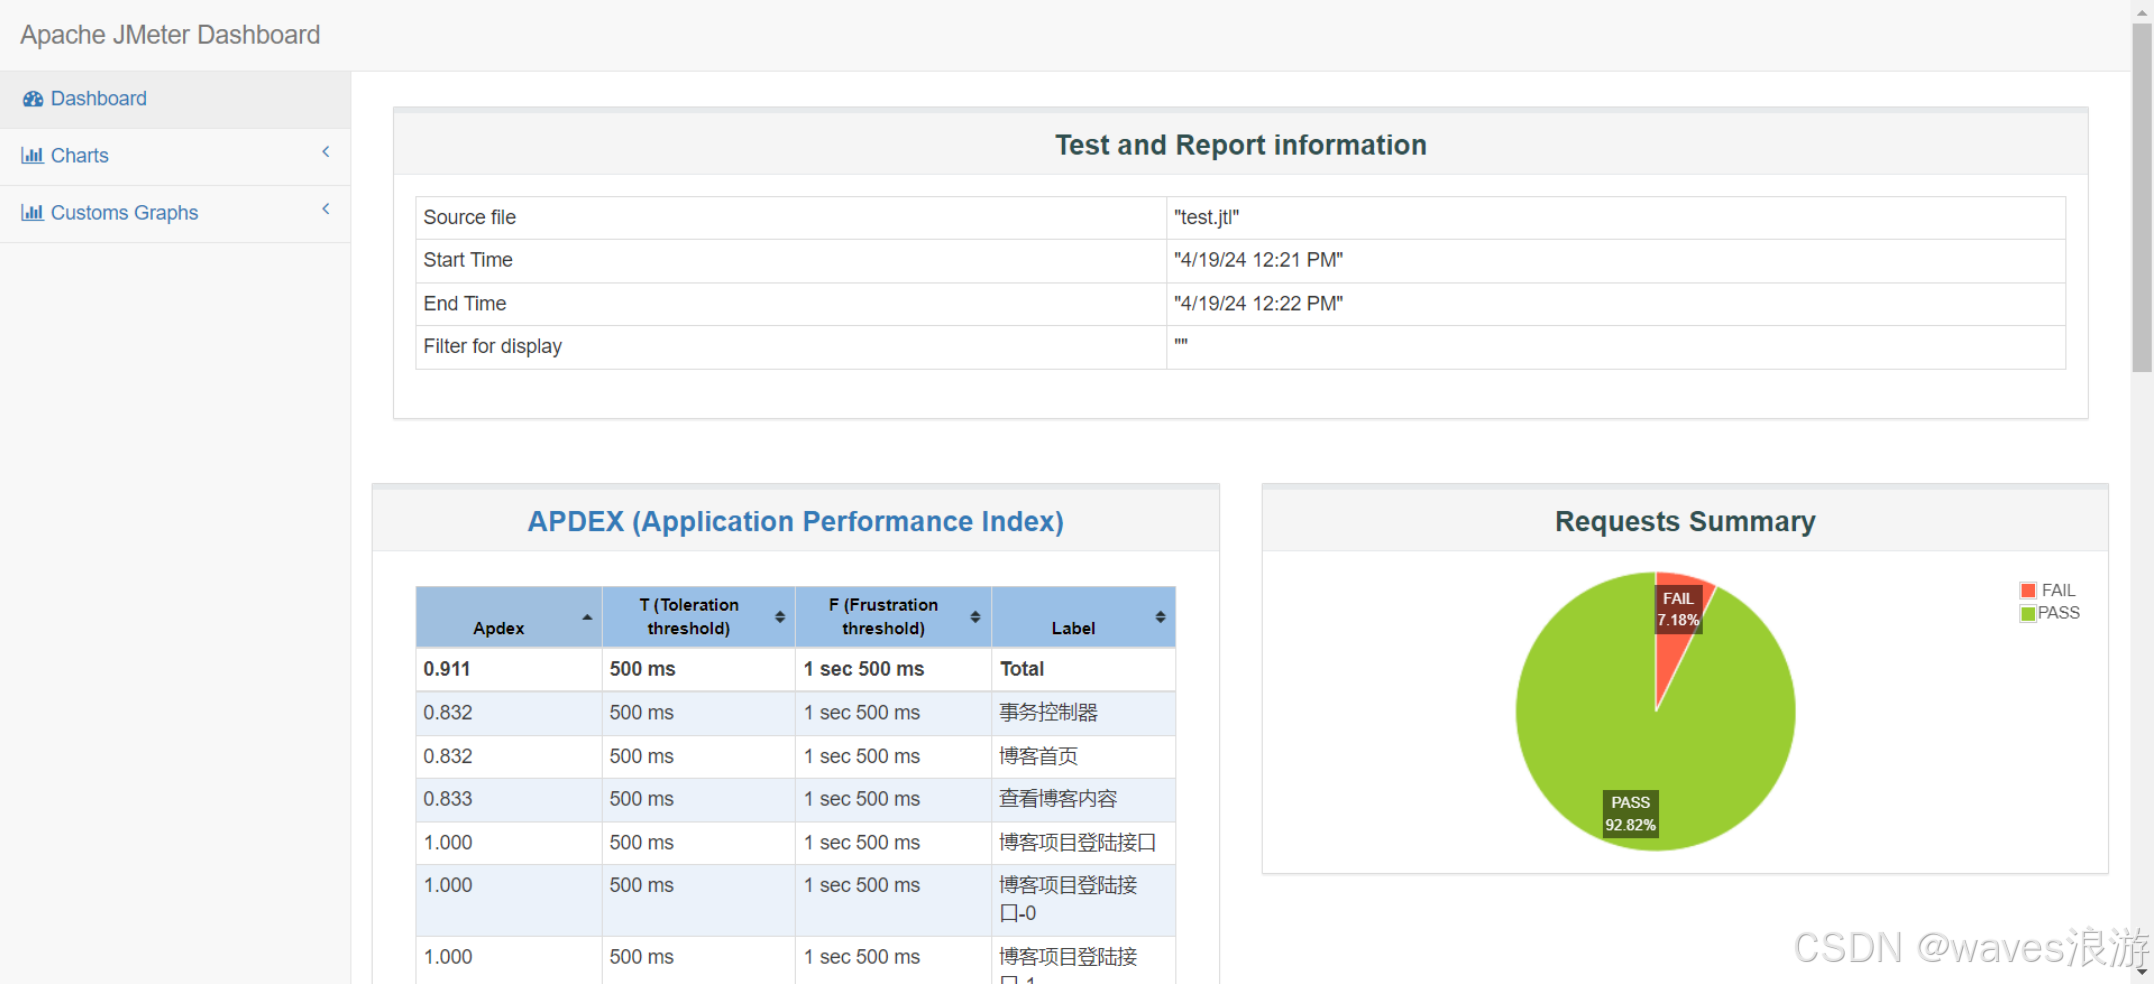Click the 事务控制器 label cell
The height and width of the screenshot is (984, 2154).
pos(1083,713)
